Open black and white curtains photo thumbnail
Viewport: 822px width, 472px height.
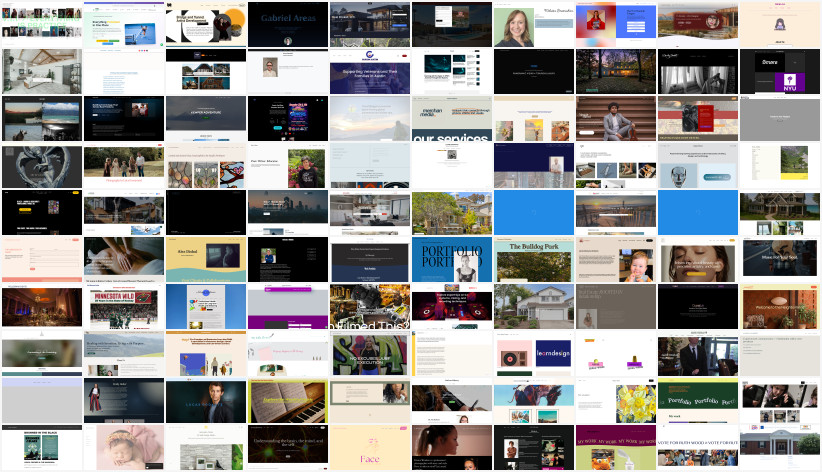(698, 71)
